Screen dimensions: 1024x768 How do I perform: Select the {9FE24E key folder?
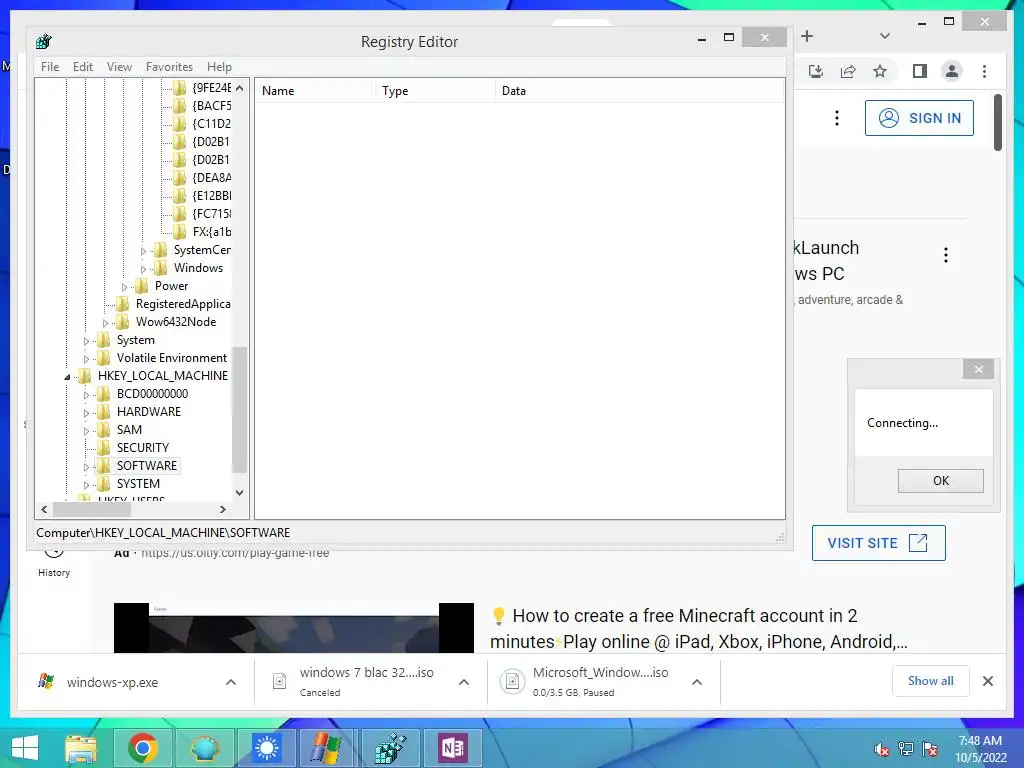tap(203, 88)
